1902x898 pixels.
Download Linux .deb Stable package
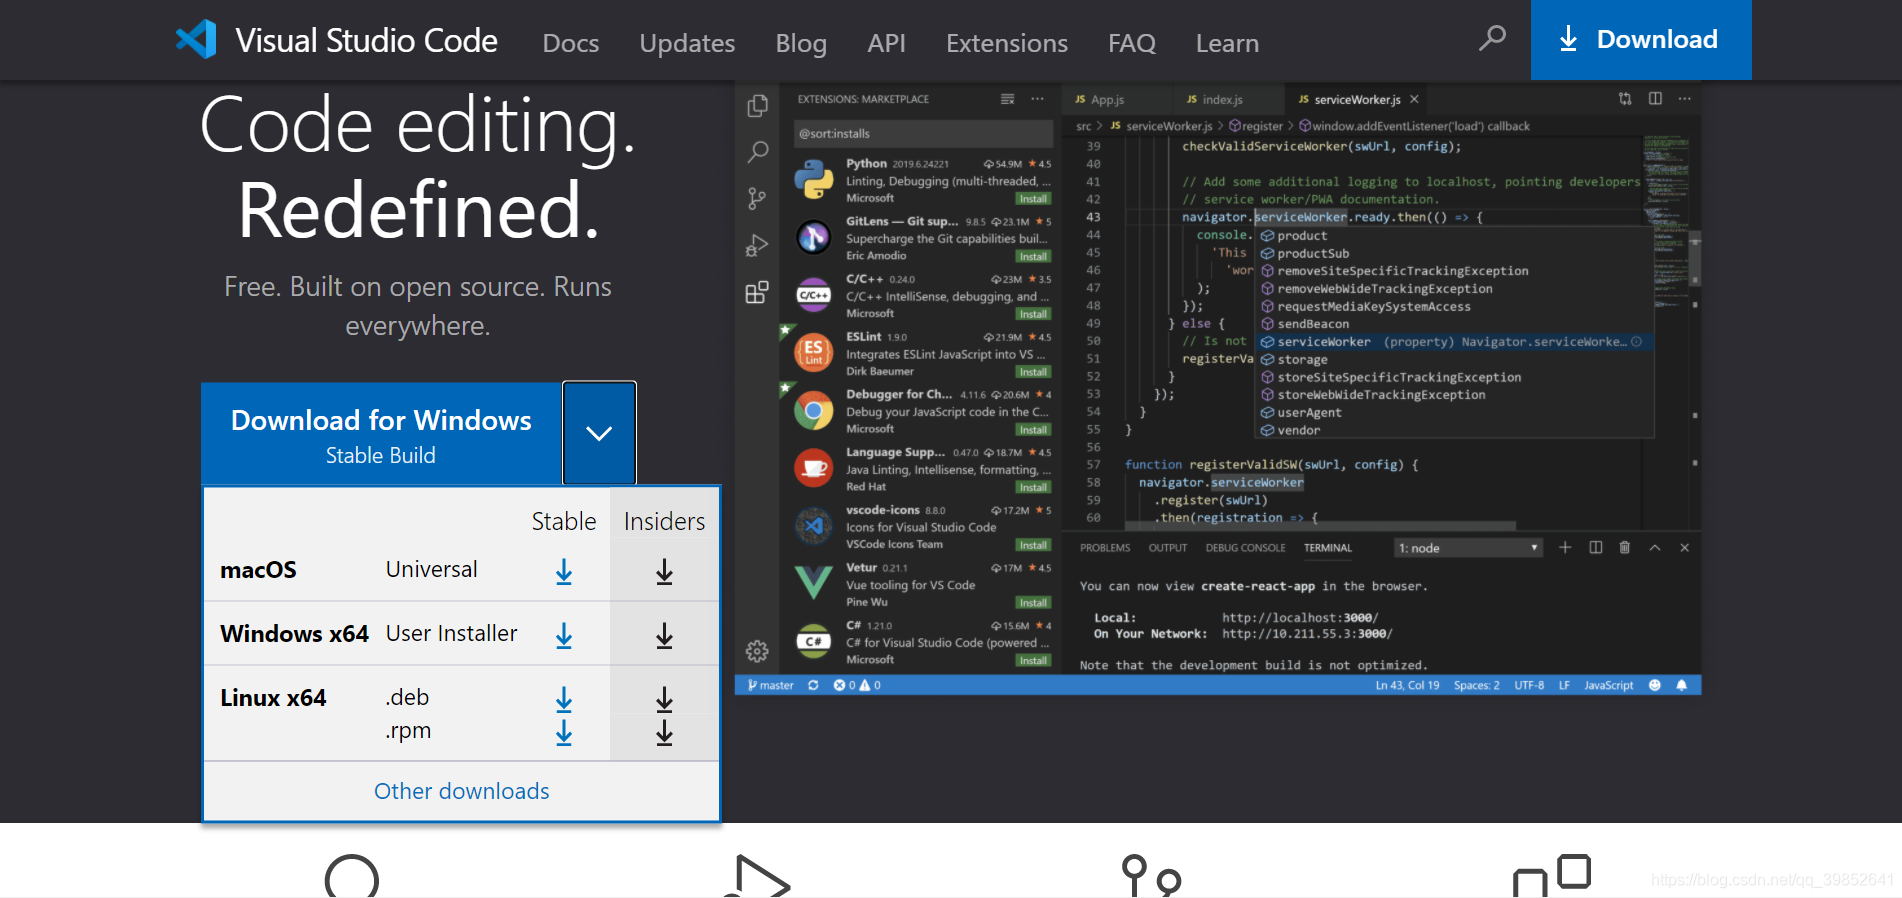tap(564, 699)
